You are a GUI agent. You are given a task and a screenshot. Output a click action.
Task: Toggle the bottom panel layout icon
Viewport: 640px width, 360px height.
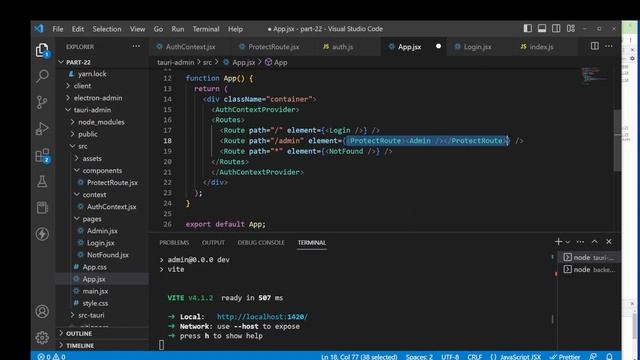coord(542,29)
